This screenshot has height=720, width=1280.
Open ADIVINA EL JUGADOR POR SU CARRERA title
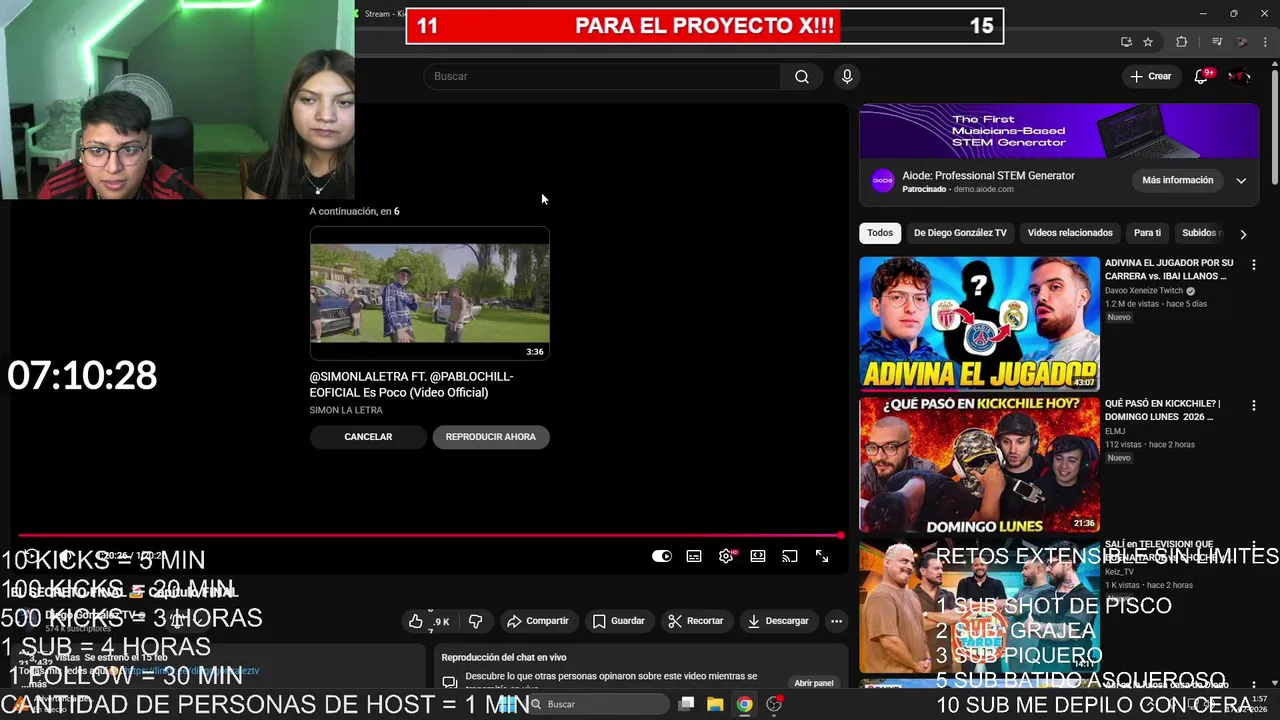(x=1169, y=270)
